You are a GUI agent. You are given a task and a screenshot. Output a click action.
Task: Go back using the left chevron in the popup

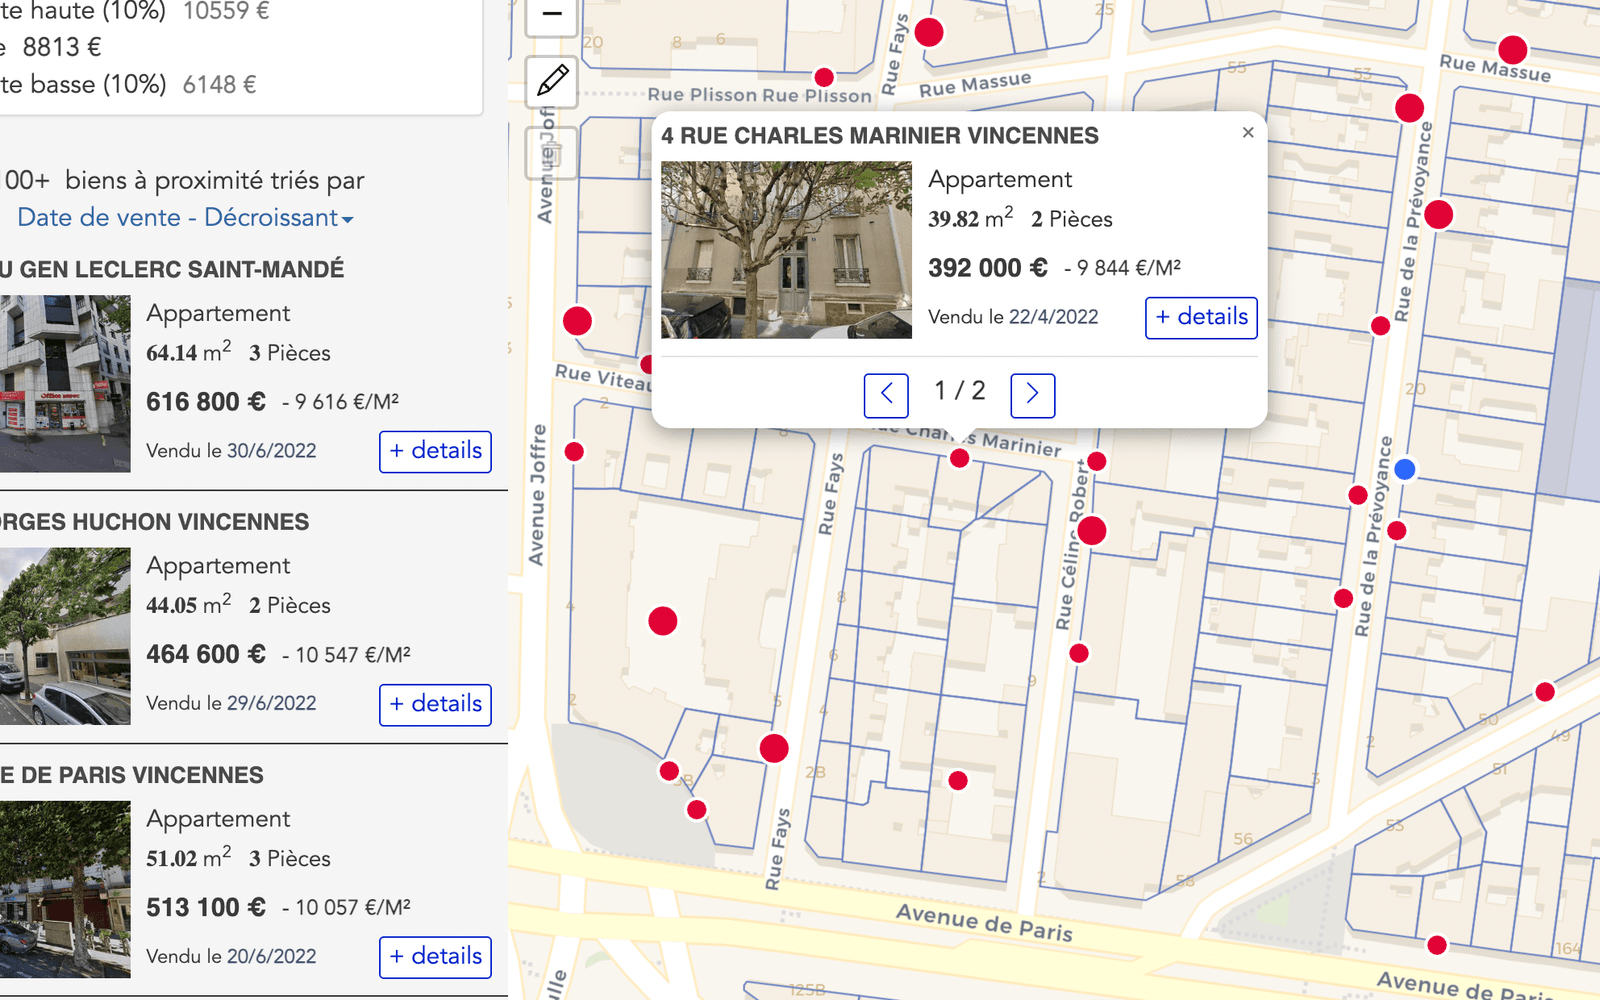coord(886,396)
